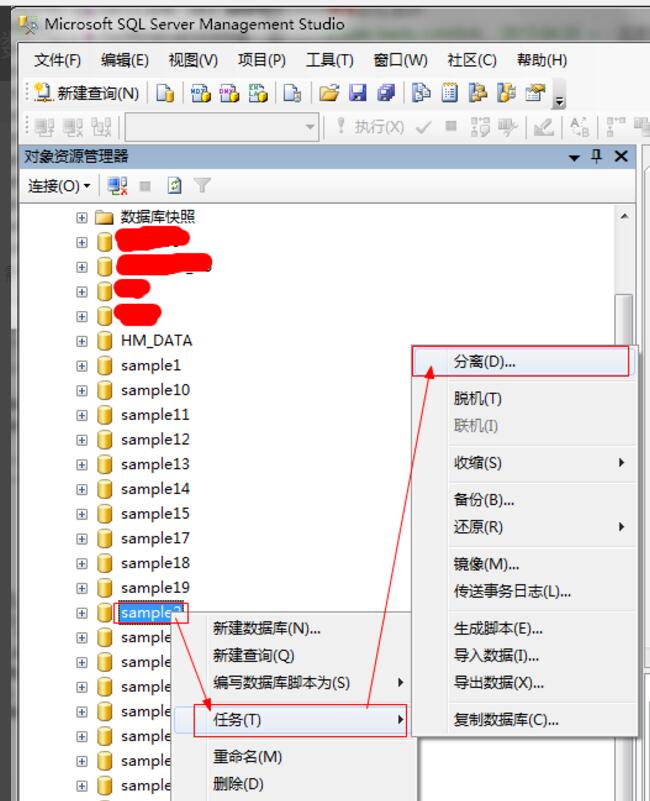Click the display estimated execution plan icon
The height and width of the screenshot is (801, 650).
480,127
